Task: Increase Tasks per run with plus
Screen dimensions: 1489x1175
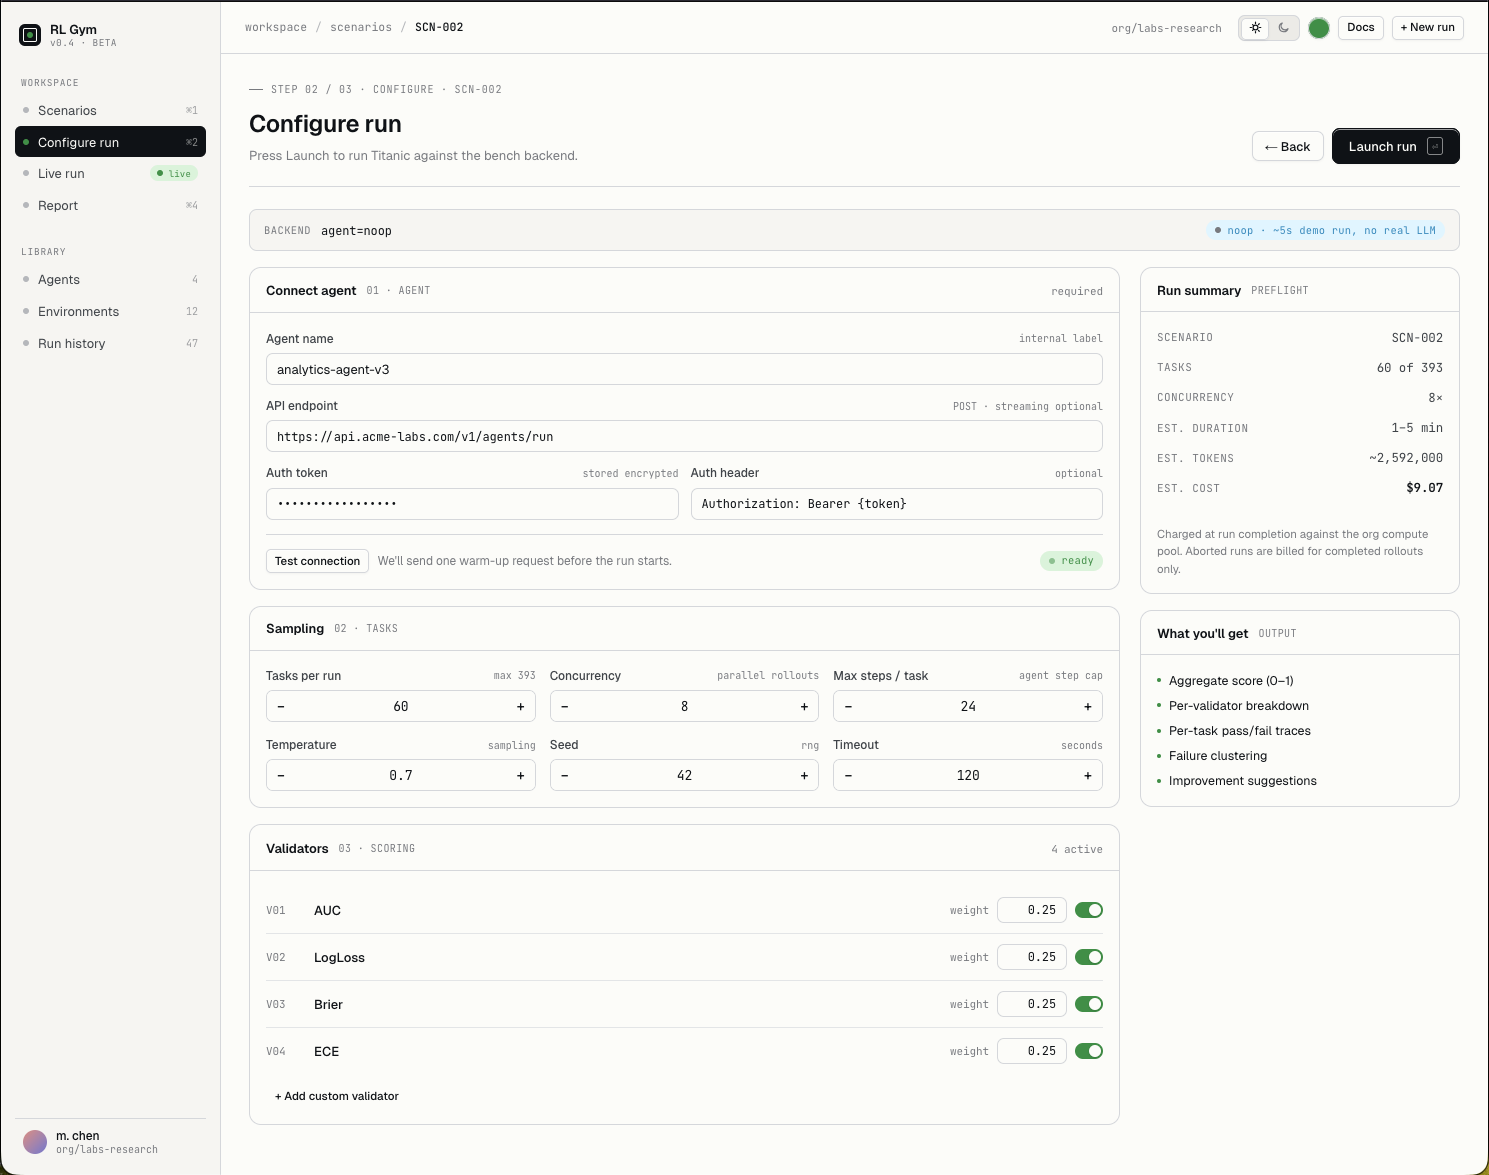Action: coord(520,706)
